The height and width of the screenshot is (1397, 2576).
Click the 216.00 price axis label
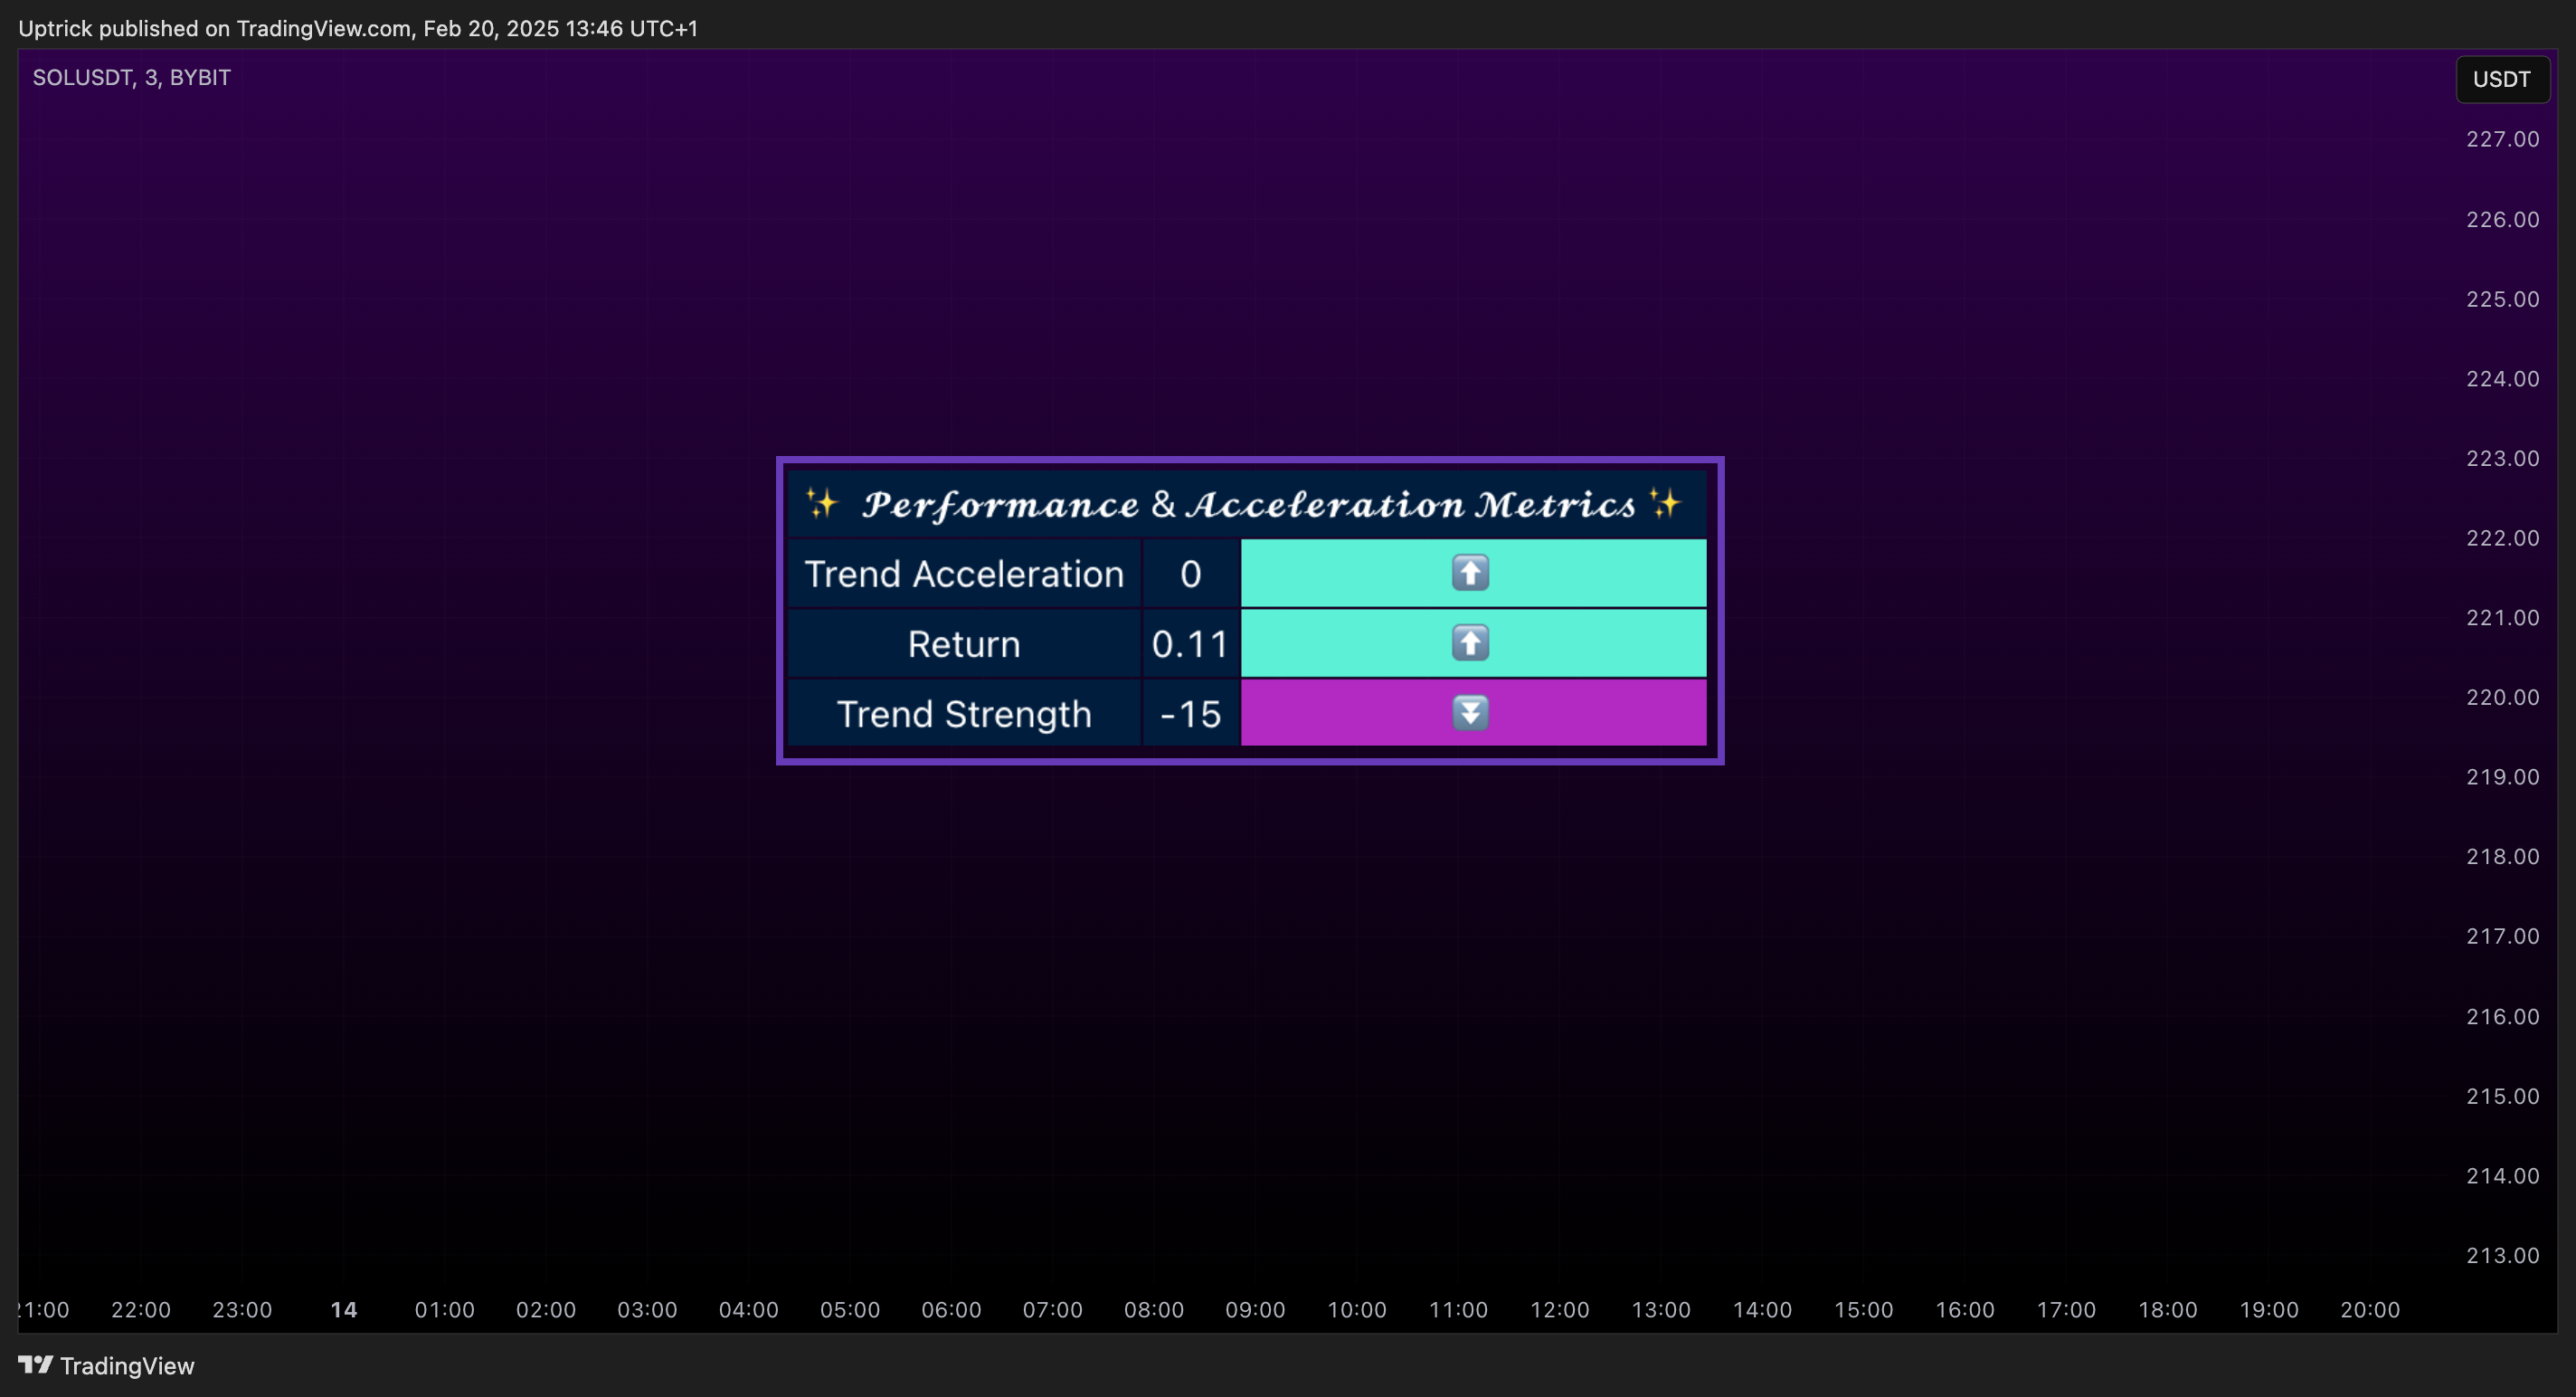click(x=2502, y=1017)
